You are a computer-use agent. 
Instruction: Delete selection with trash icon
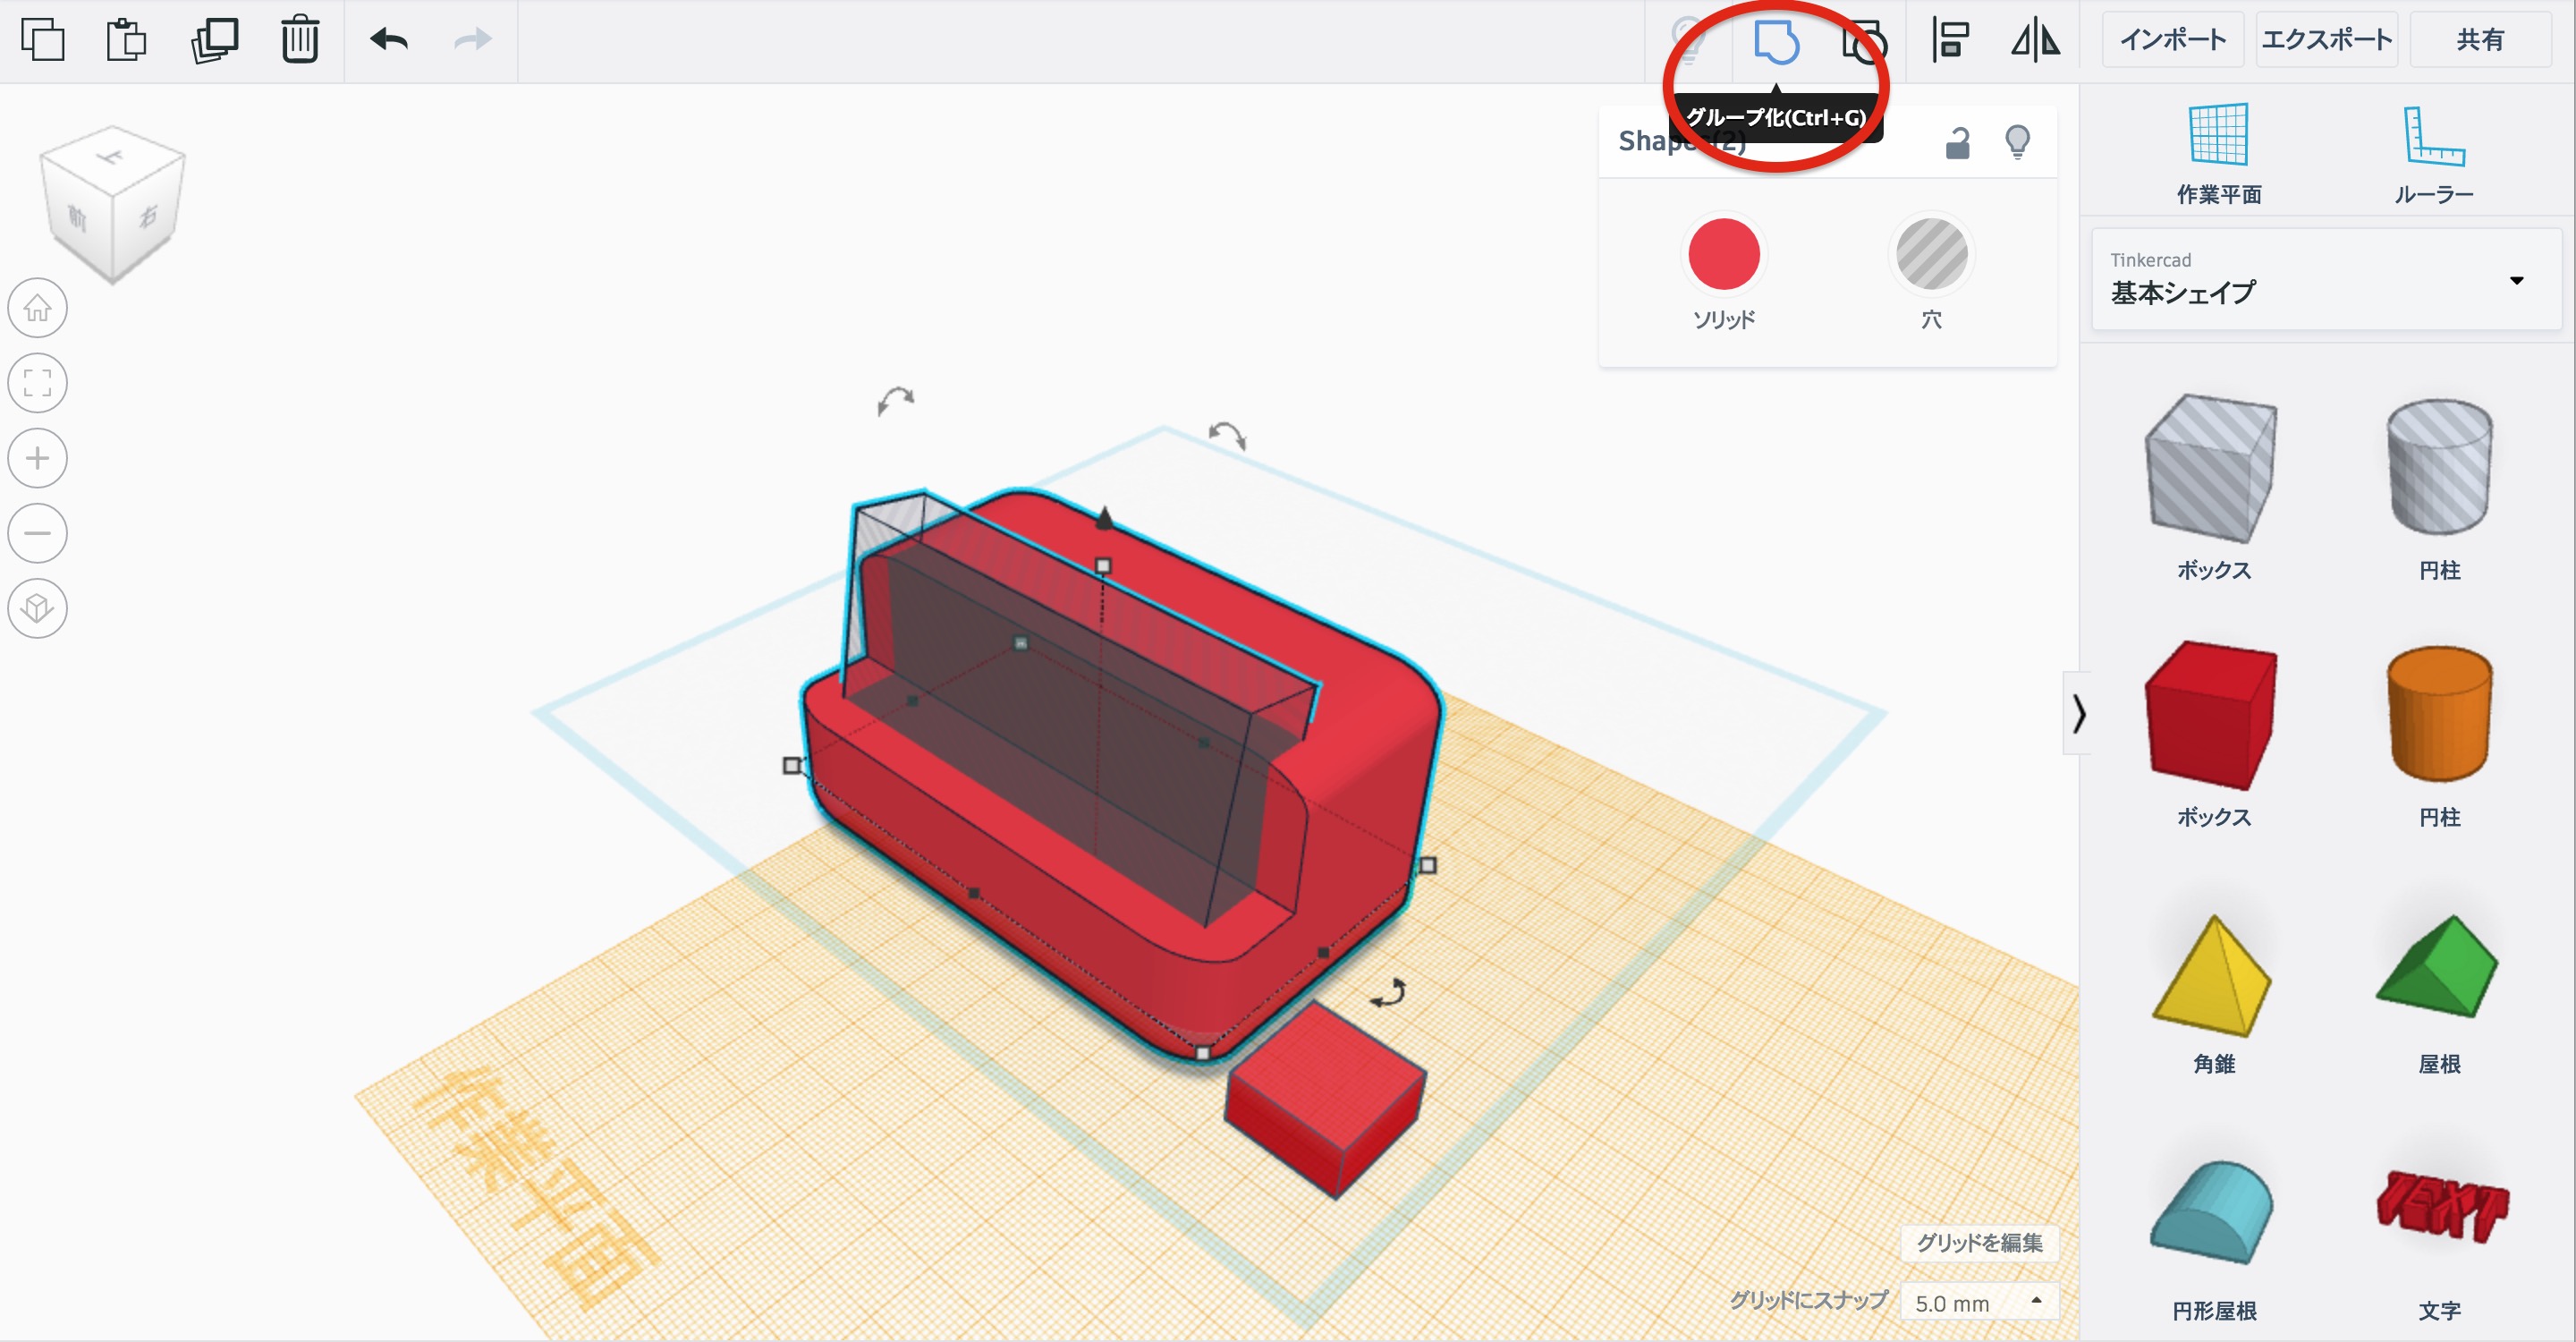pyautogui.click(x=299, y=40)
